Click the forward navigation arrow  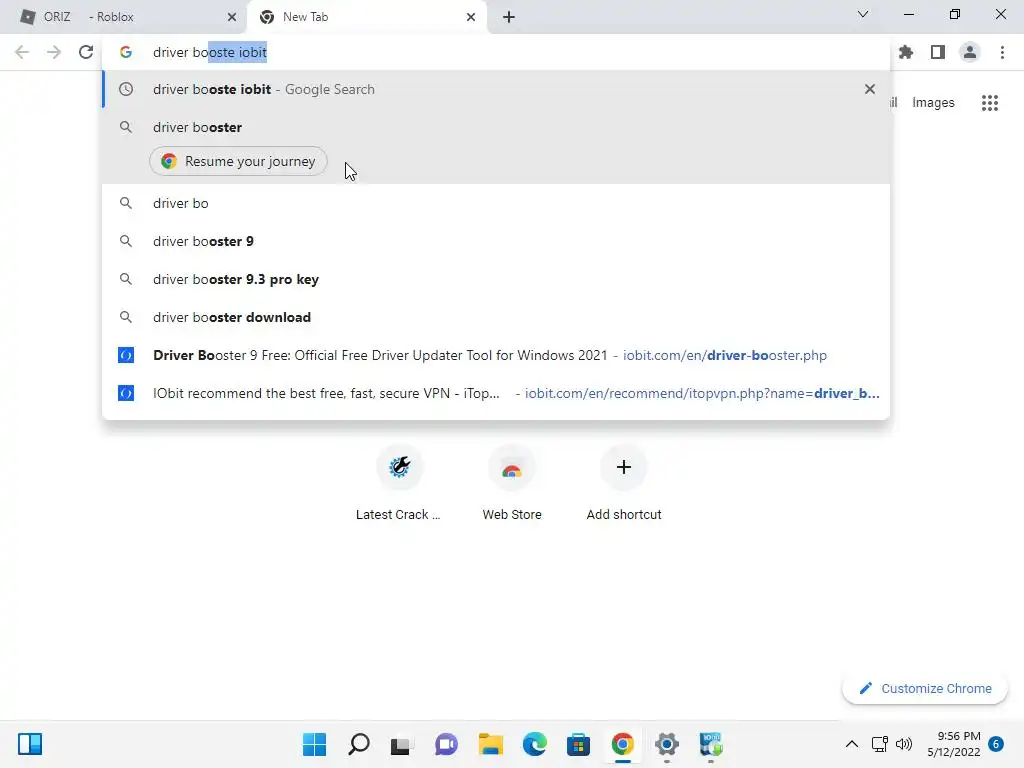pos(54,52)
